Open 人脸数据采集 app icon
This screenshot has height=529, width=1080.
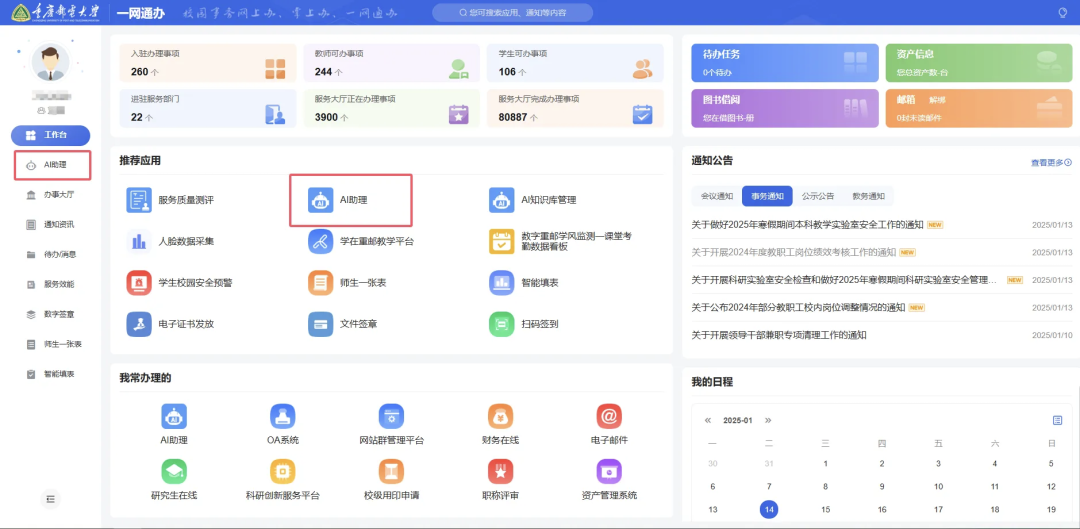coord(138,241)
